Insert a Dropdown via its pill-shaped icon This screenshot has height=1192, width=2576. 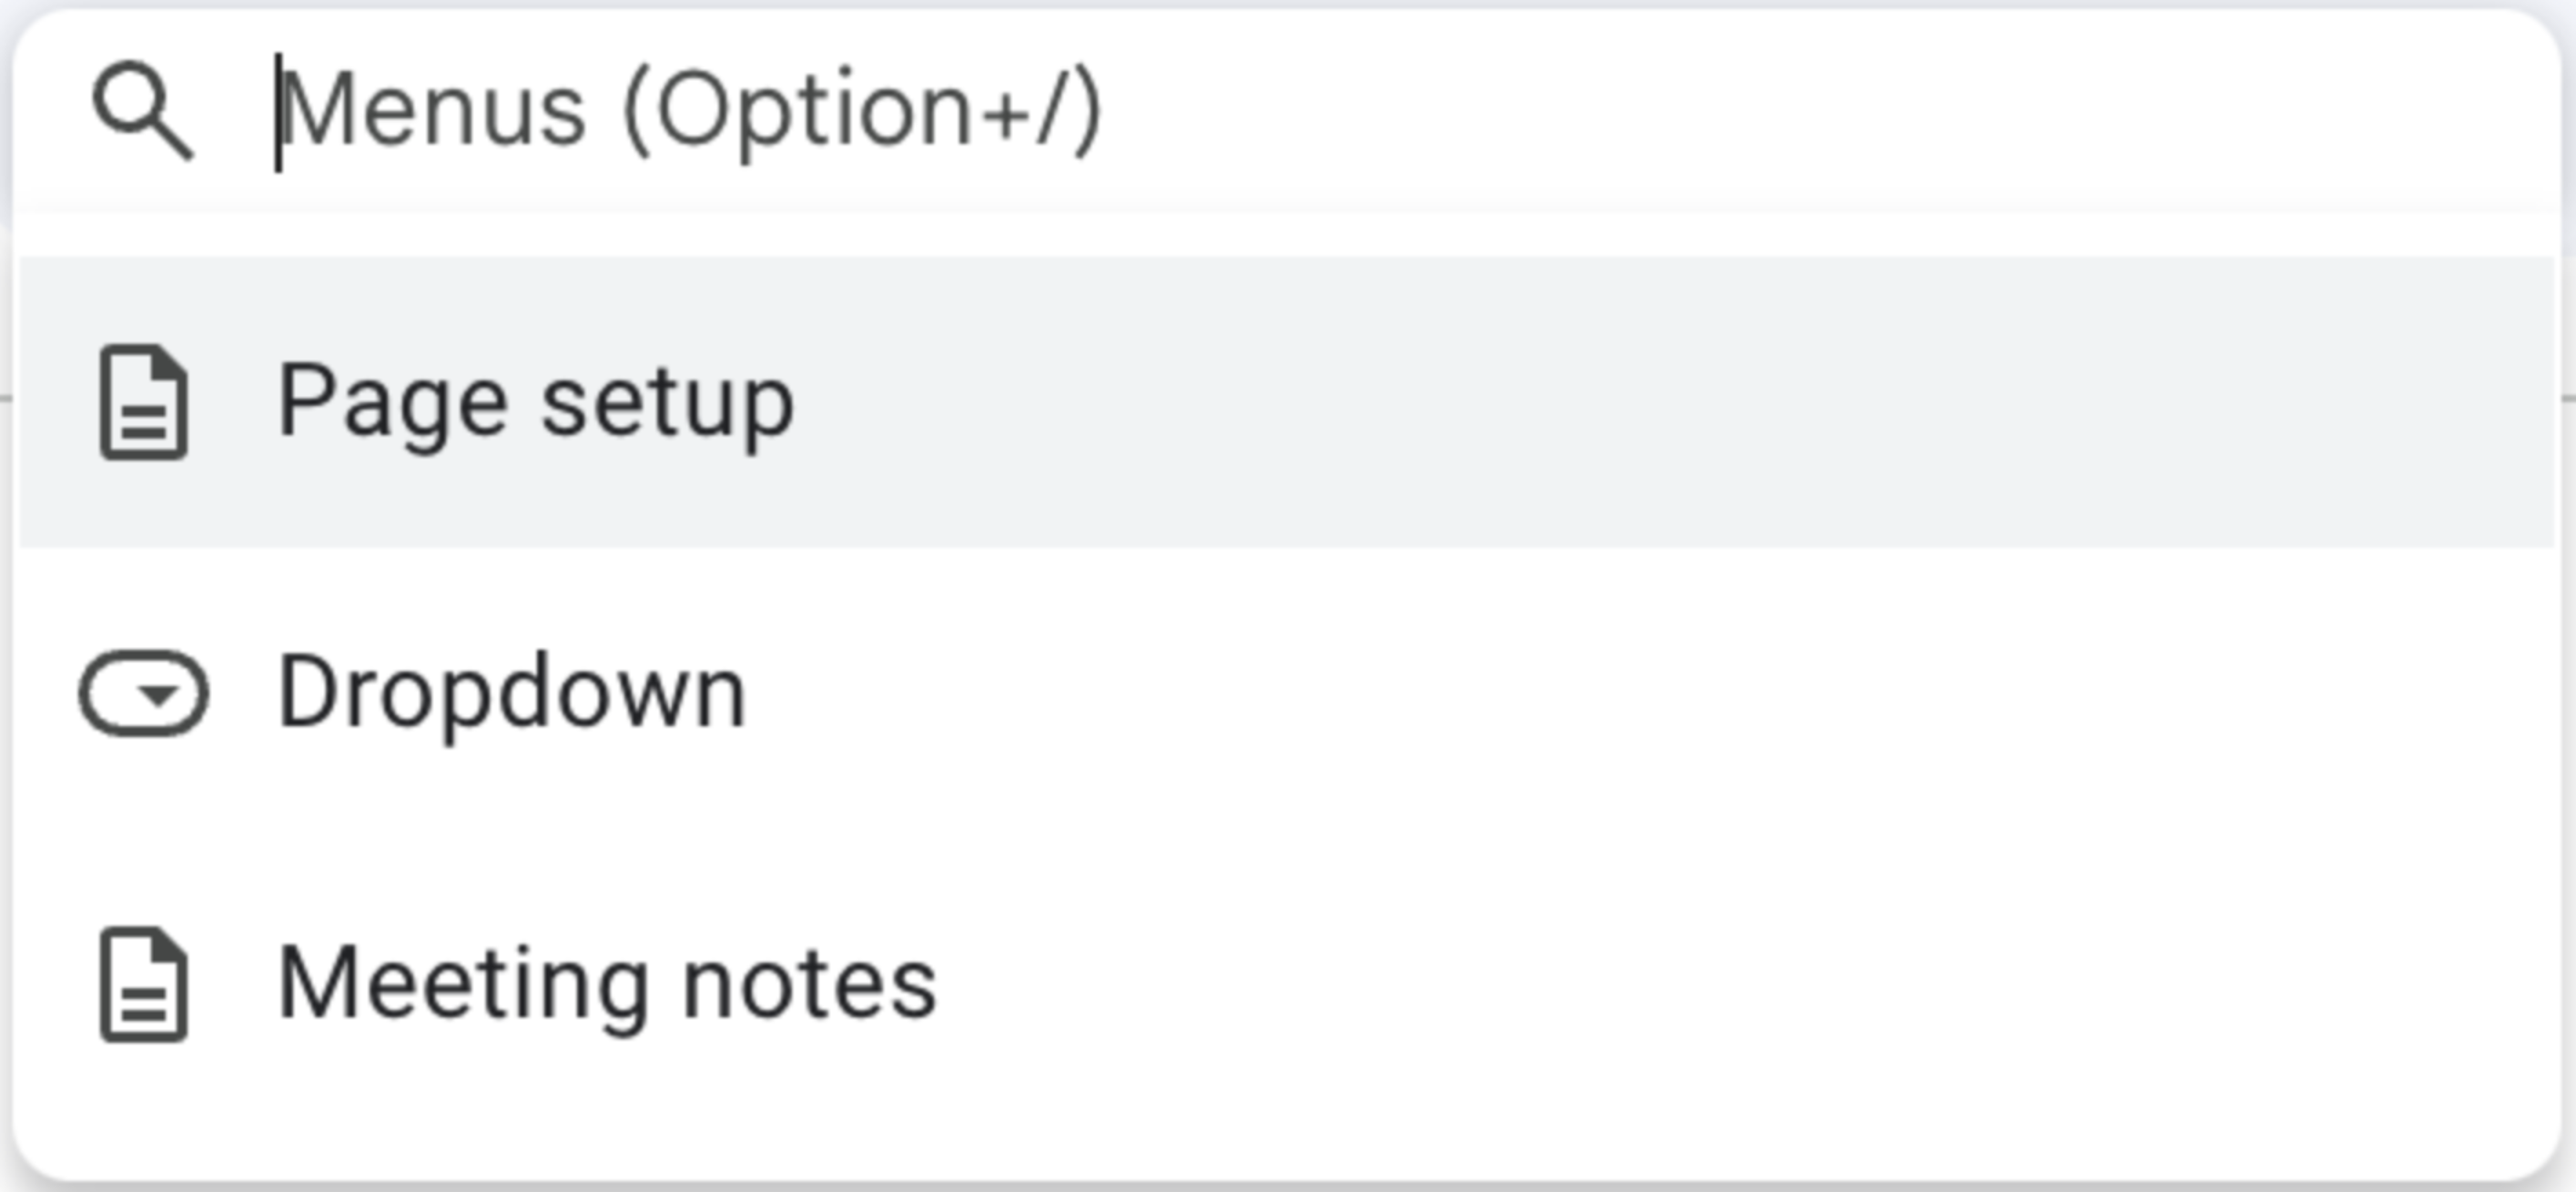click(x=144, y=693)
